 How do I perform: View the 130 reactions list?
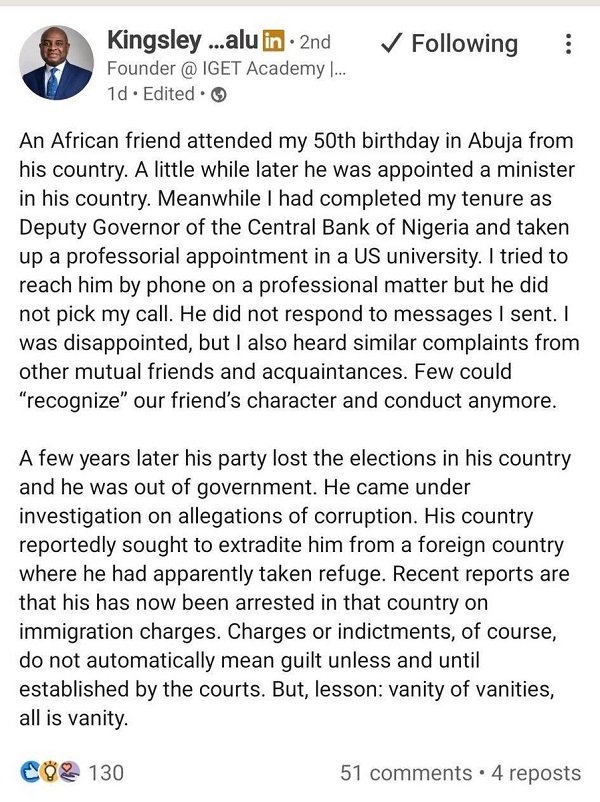pos(106,773)
